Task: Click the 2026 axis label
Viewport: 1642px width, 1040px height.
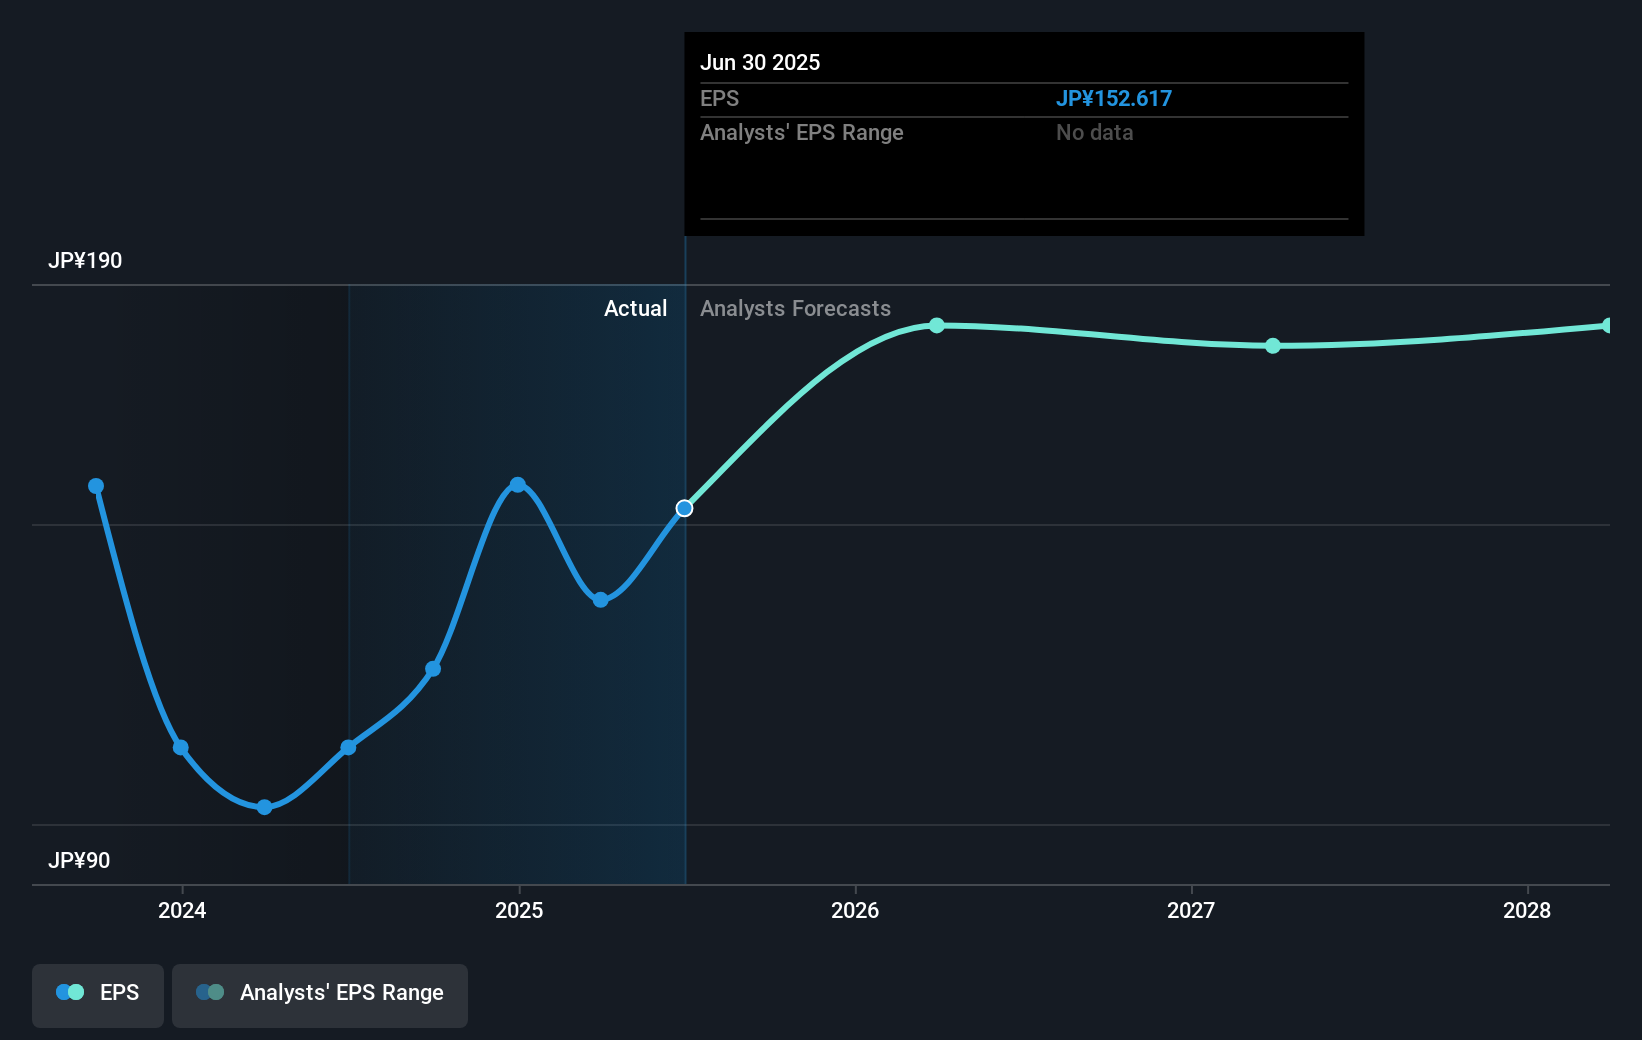Action: 855,911
